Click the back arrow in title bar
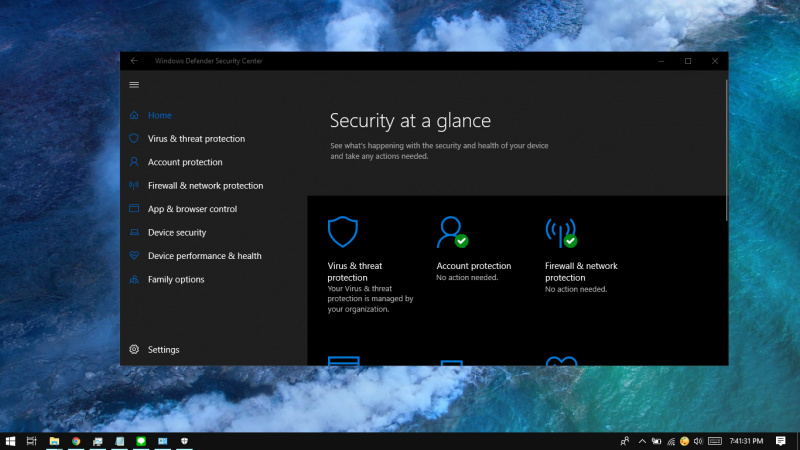Screen dimensions: 800x450 coord(134,61)
